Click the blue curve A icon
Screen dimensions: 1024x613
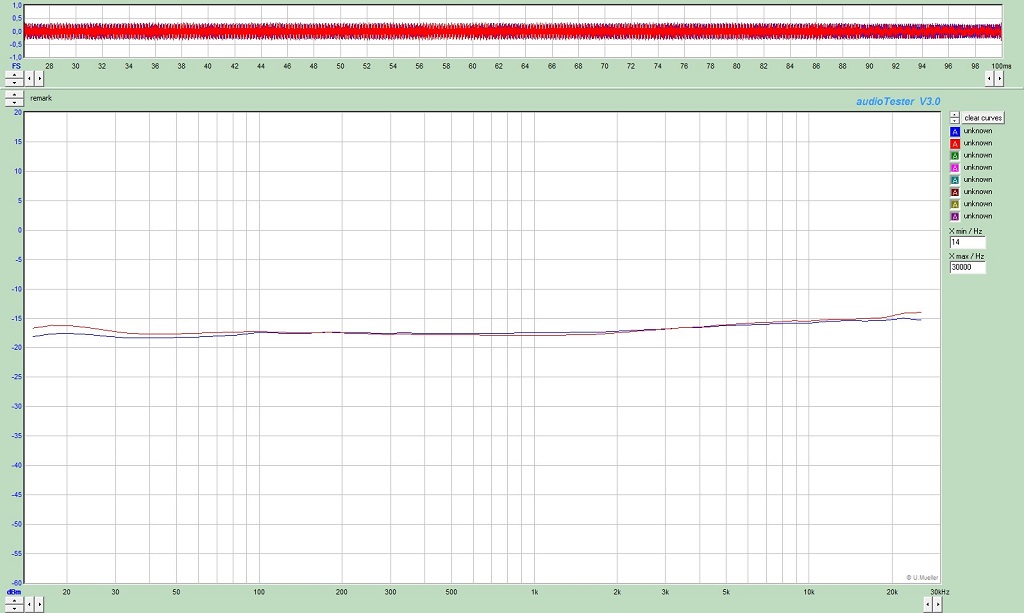(955, 131)
